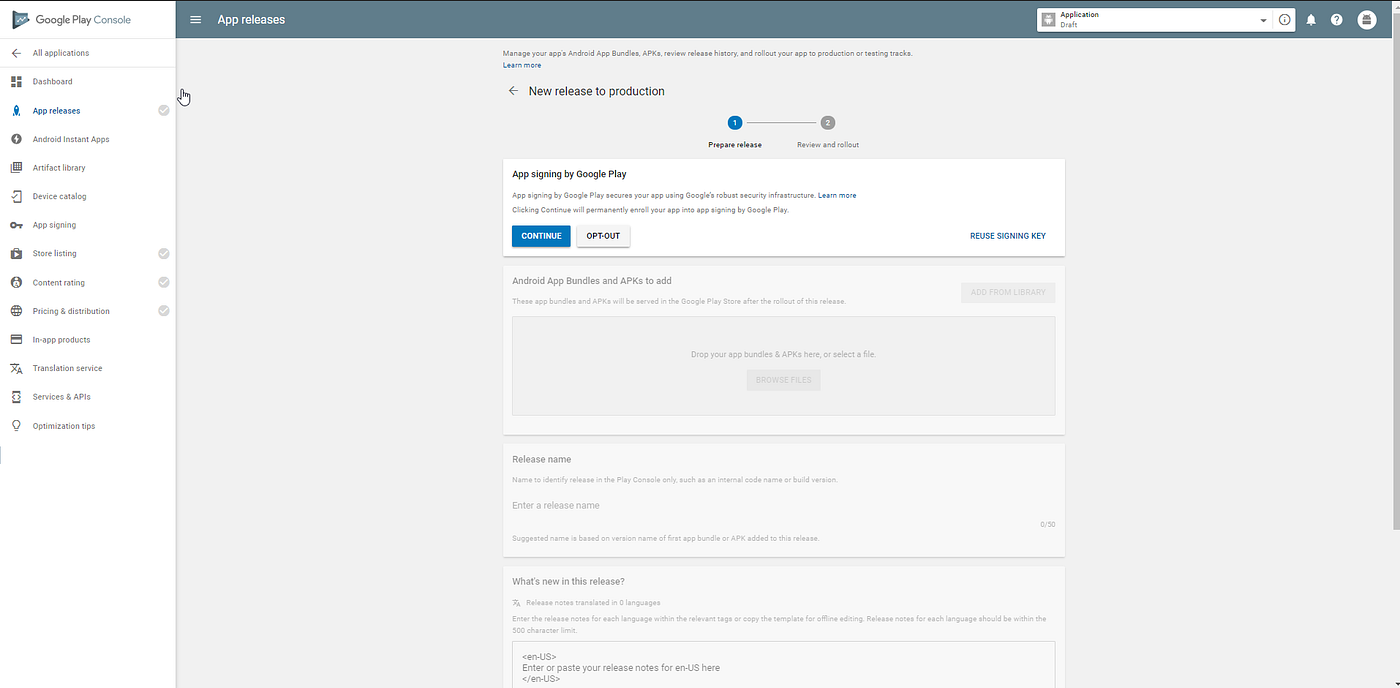The image size is (1400, 688).
Task: Open notifications bell icon
Action: (x=1311, y=20)
